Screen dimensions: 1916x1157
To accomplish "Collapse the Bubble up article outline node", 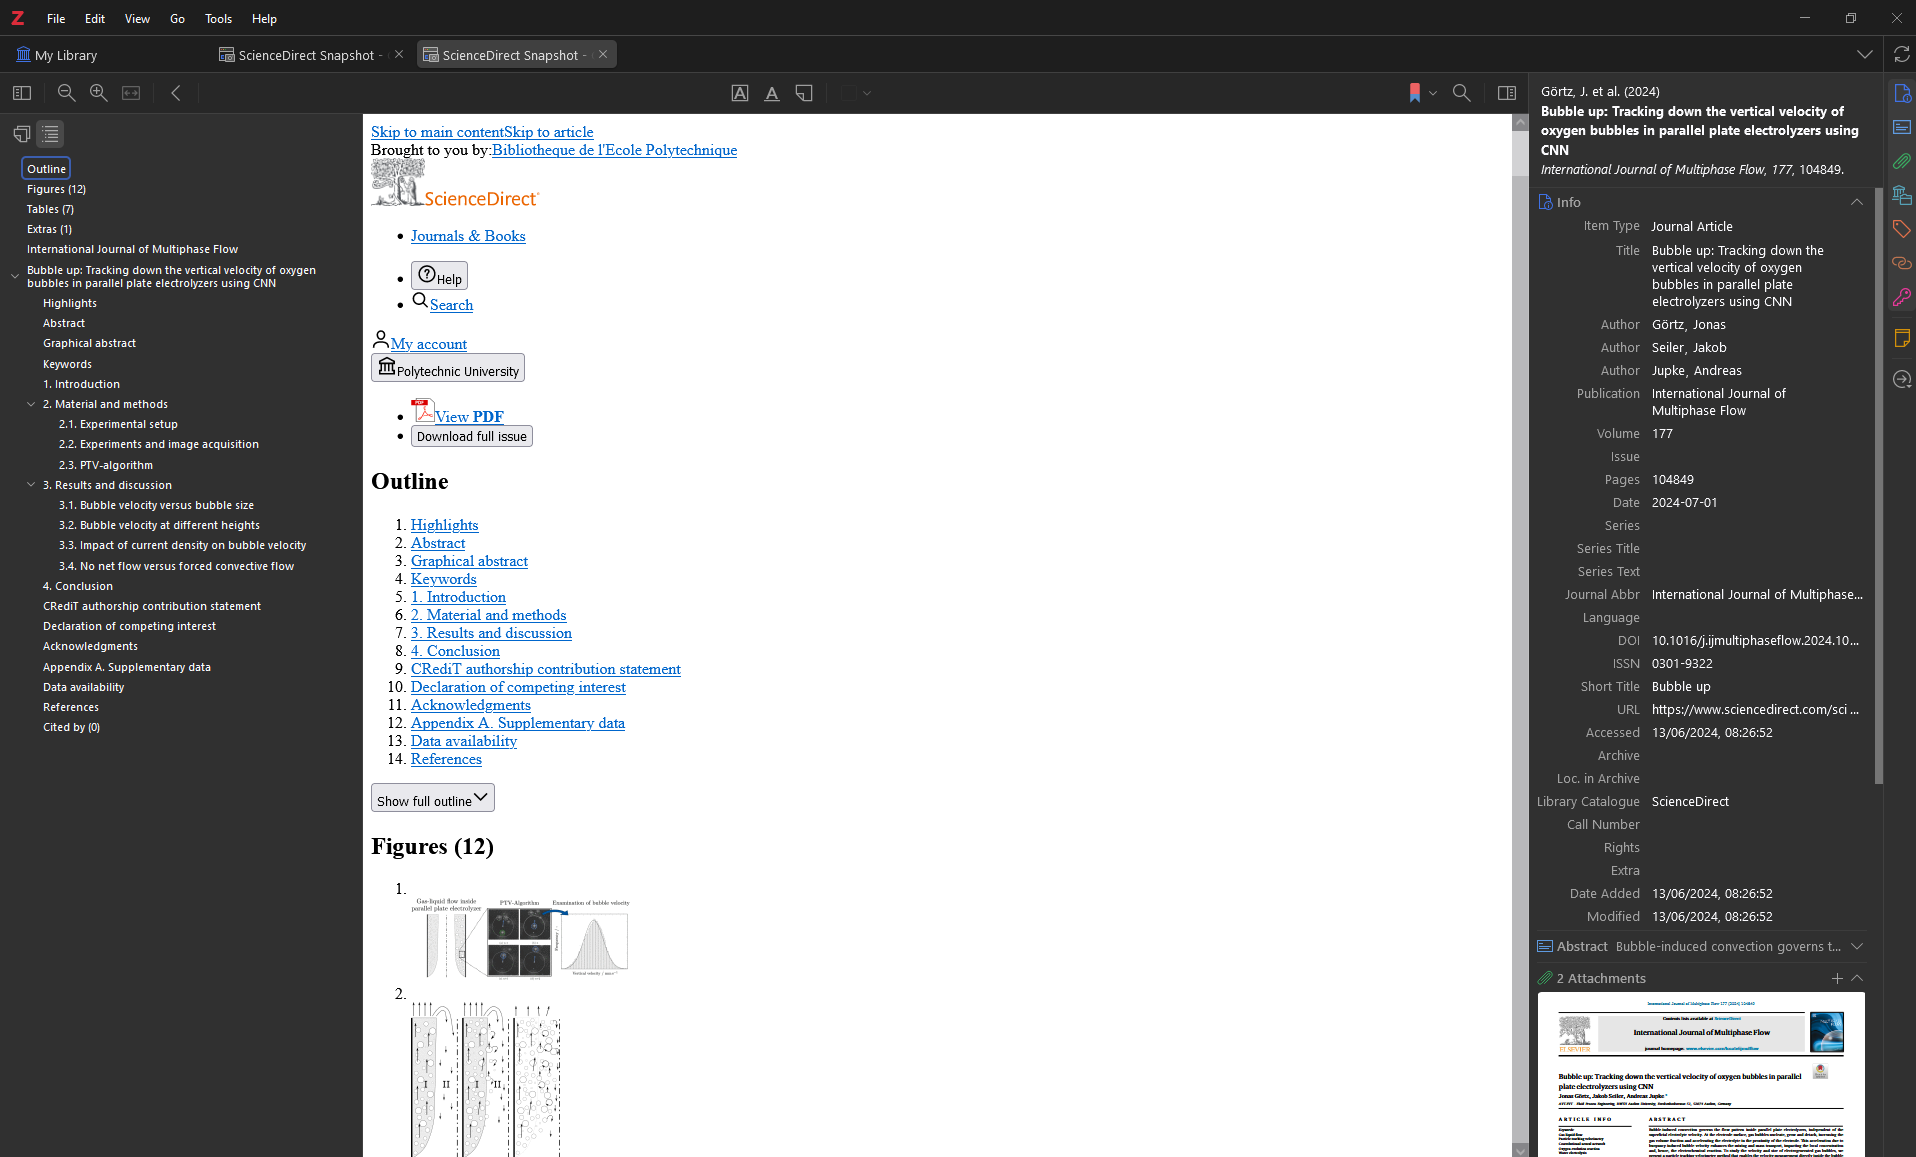I will 15,276.
